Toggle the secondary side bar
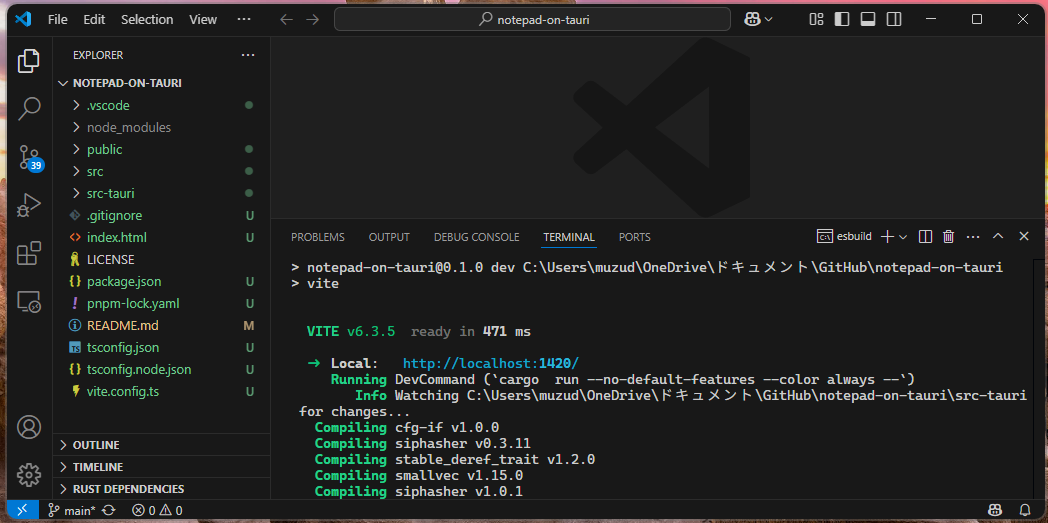This screenshot has width=1048, height=523. tap(894, 19)
